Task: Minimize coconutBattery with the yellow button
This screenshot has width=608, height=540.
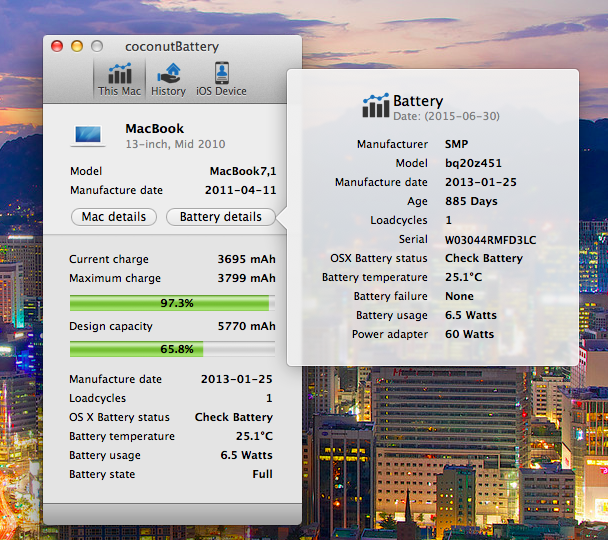Action: coord(77,47)
